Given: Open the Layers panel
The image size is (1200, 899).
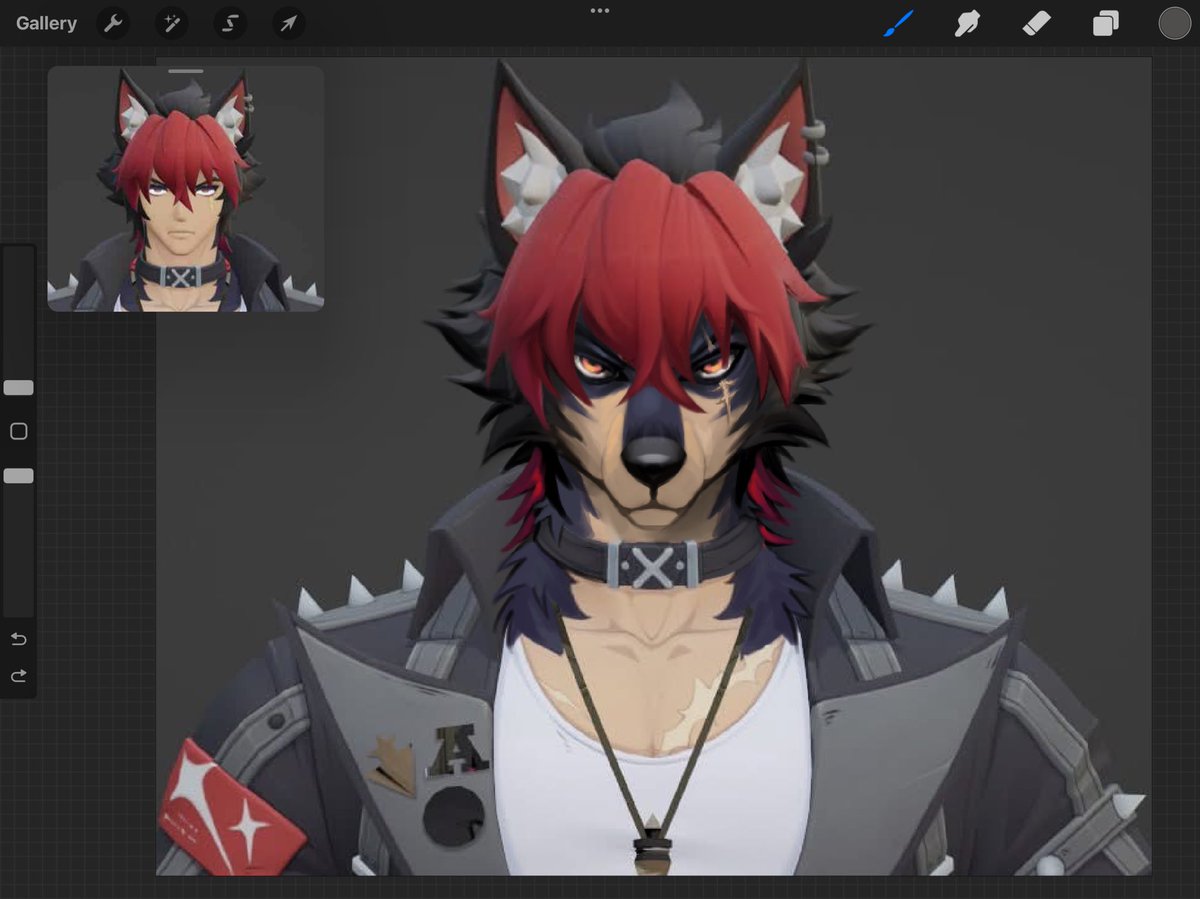Looking at the screenshot, I should click(x=1104, y=23).
